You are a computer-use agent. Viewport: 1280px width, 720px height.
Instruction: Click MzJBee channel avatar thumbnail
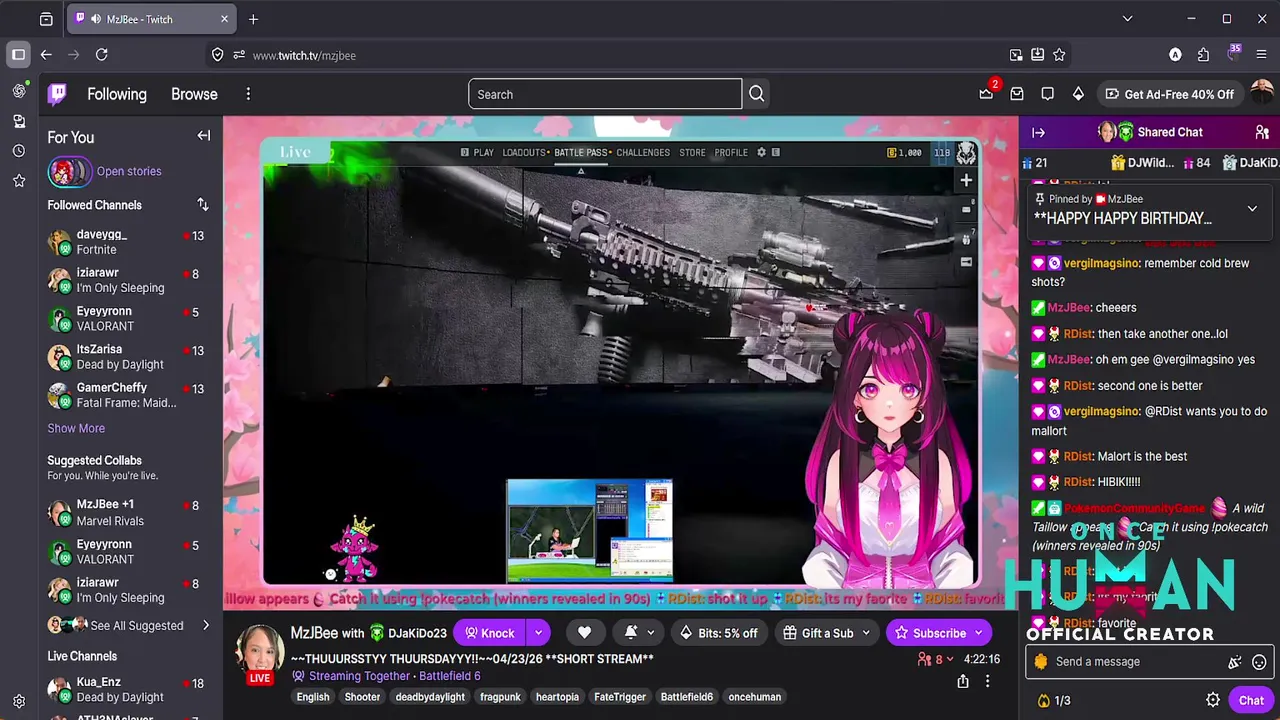tap(260, 651)
